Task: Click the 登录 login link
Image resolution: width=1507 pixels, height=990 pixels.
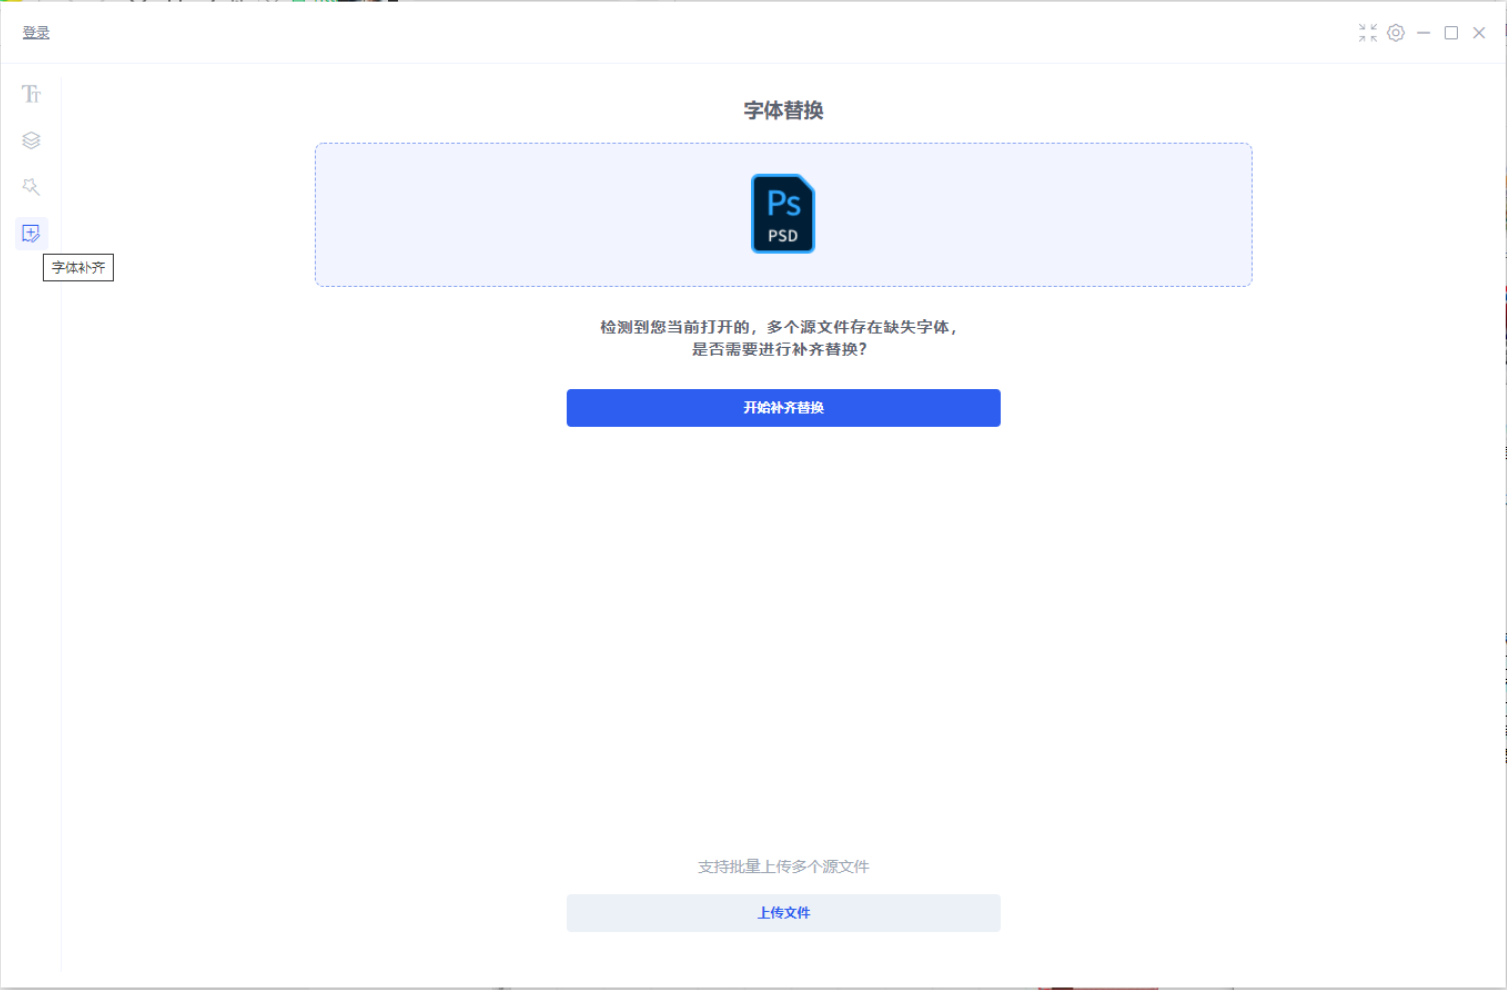Action: click(36, 33)
